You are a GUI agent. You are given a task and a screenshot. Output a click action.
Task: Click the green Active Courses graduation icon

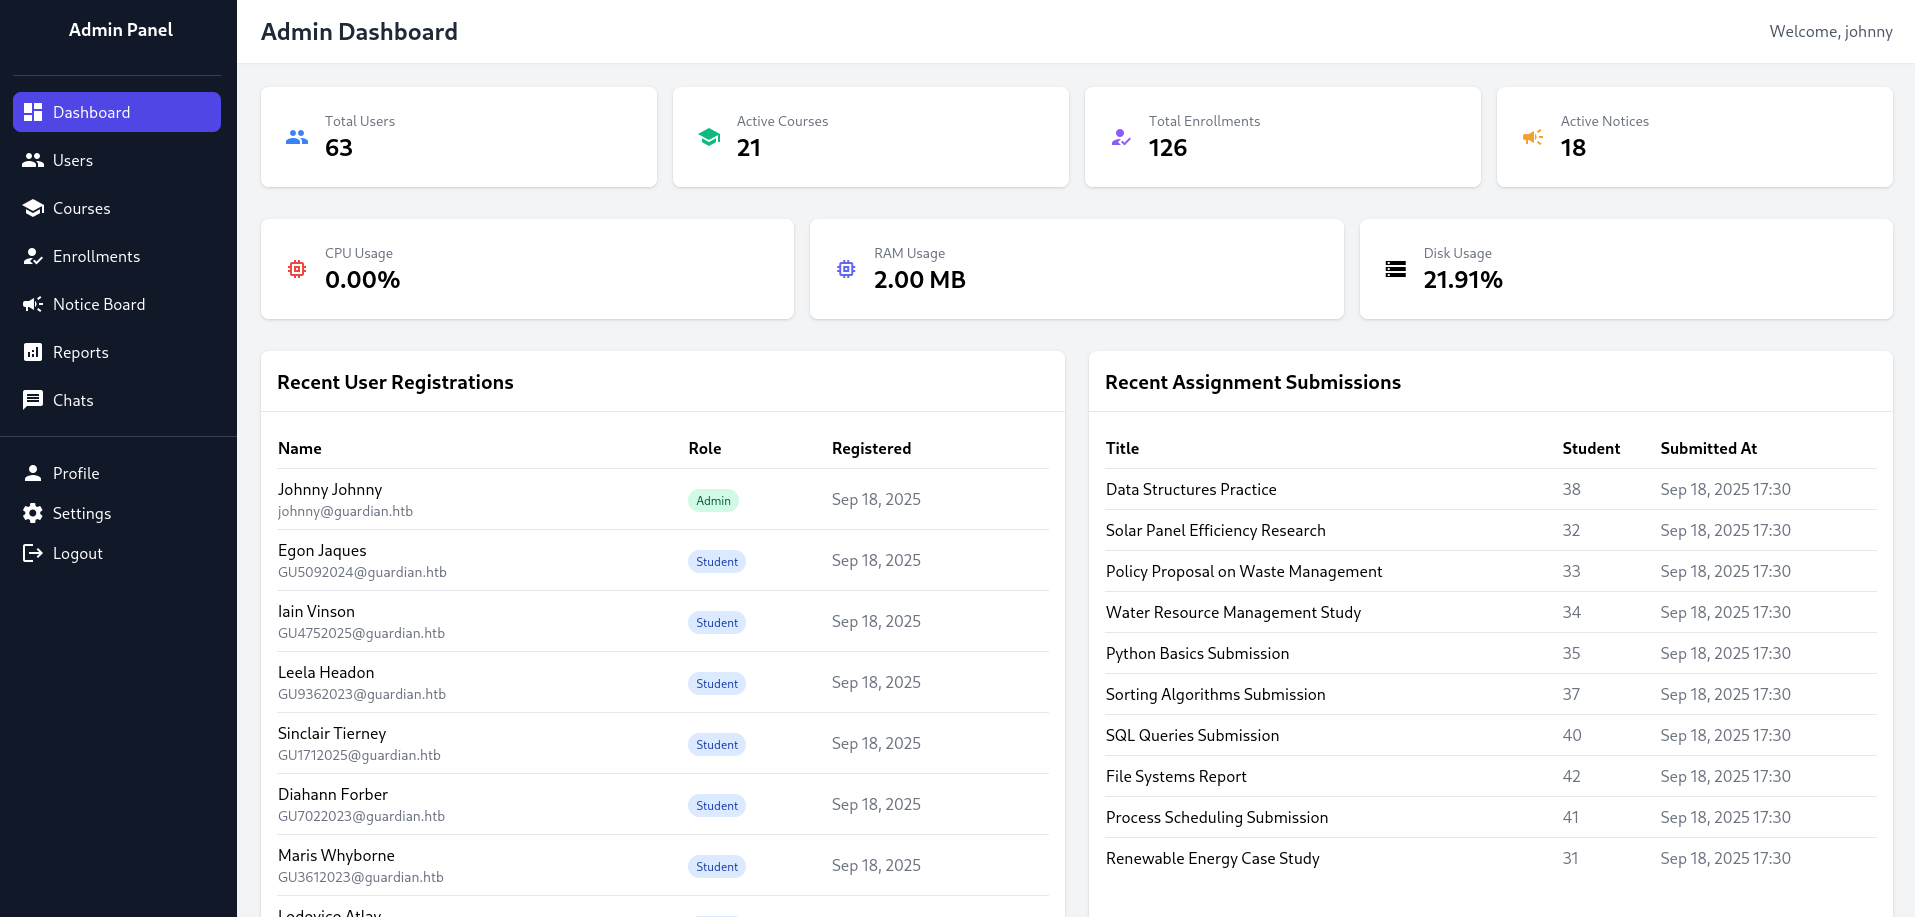(x=709, y=137)
